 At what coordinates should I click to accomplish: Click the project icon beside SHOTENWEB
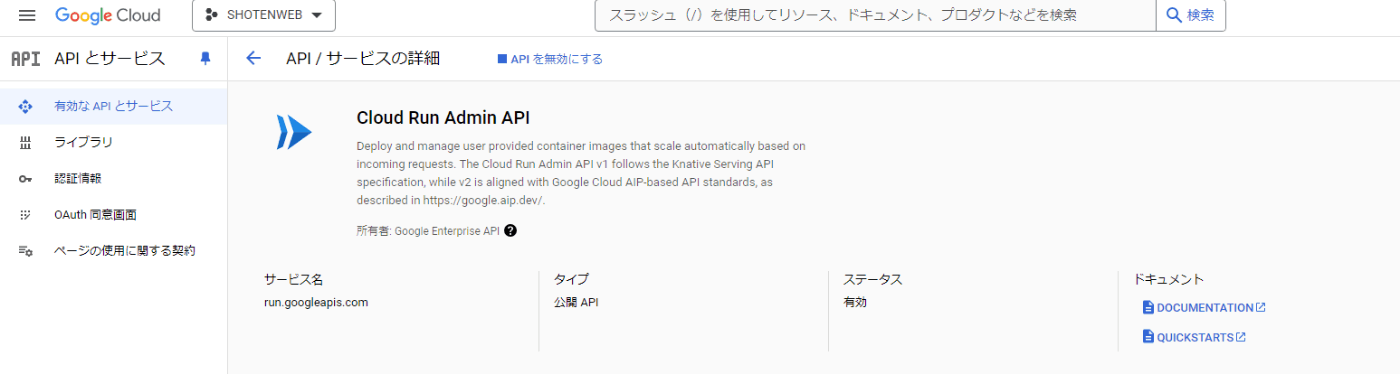211,16
